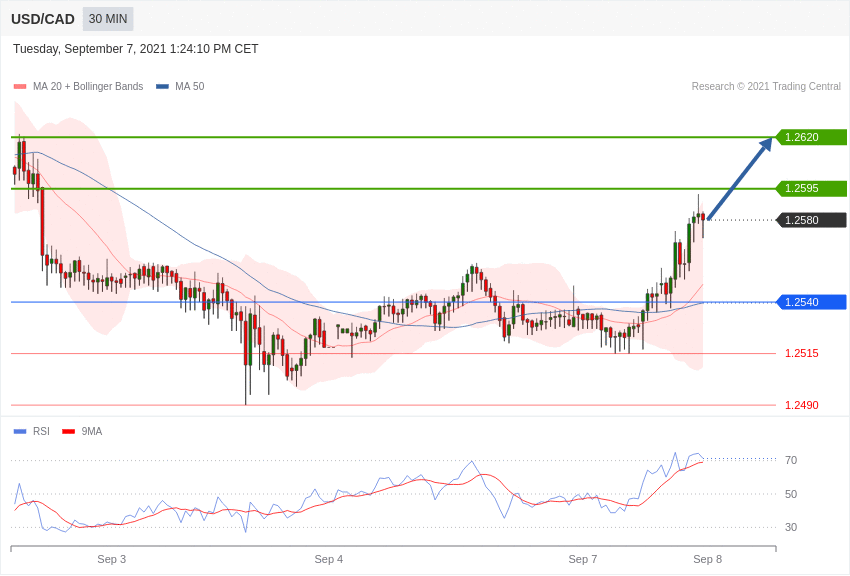The width and height of the screenshot is (850, 576).
Task: Click the 1.2580 current price tag
Action: (812, 220)
